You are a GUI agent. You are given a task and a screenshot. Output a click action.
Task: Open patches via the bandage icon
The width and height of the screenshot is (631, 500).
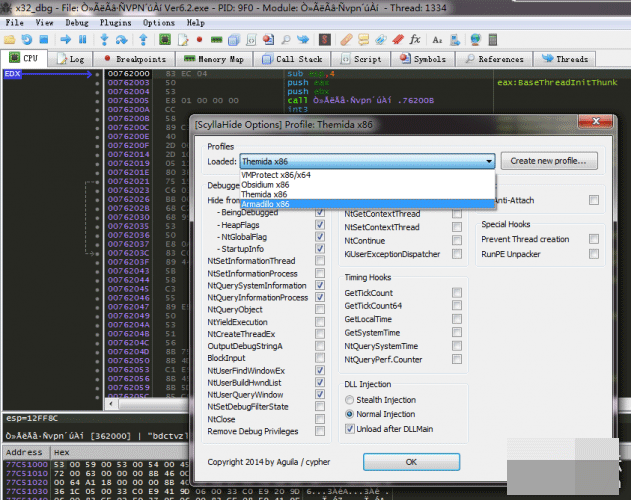coord(346,39)
